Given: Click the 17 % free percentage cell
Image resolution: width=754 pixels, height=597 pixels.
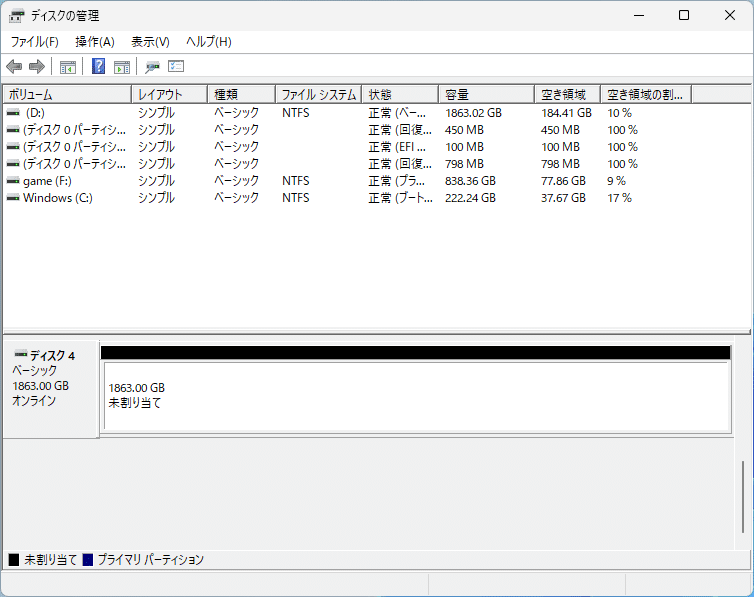Looking at the screenshot, I should pos(619,198).
